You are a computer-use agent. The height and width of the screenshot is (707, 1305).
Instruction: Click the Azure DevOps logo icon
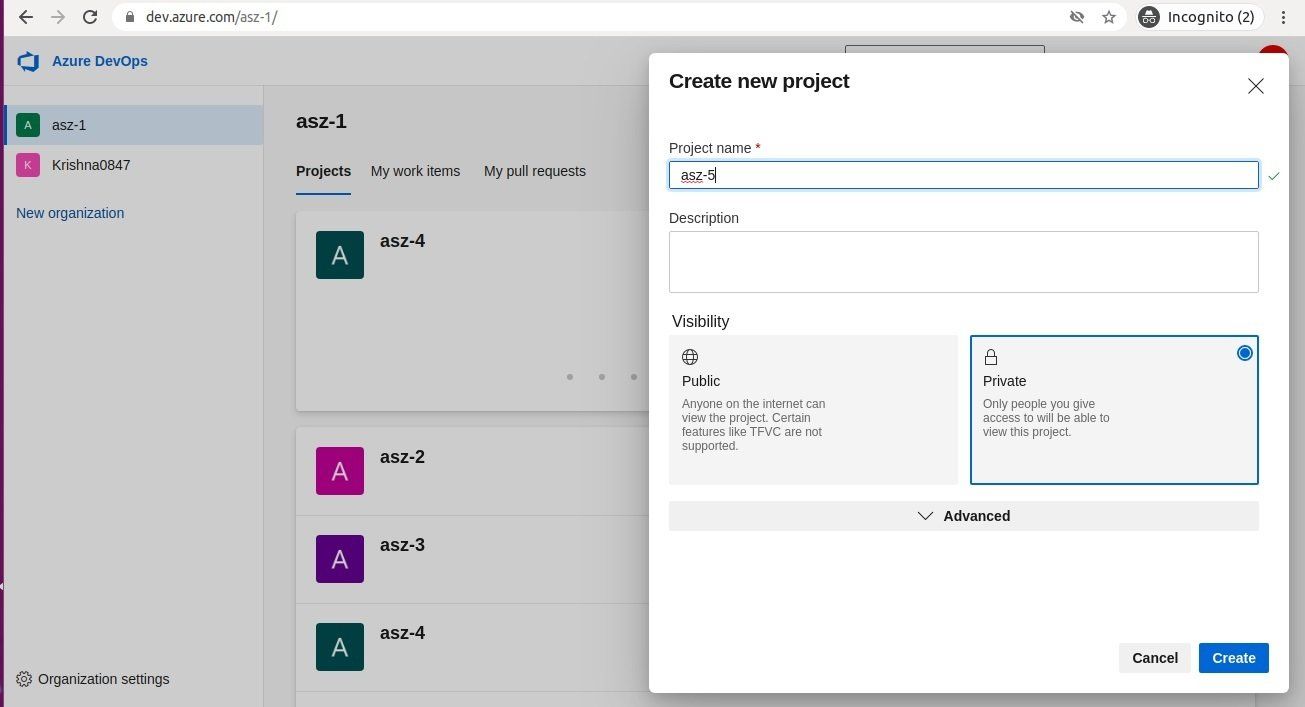point(28,62)
